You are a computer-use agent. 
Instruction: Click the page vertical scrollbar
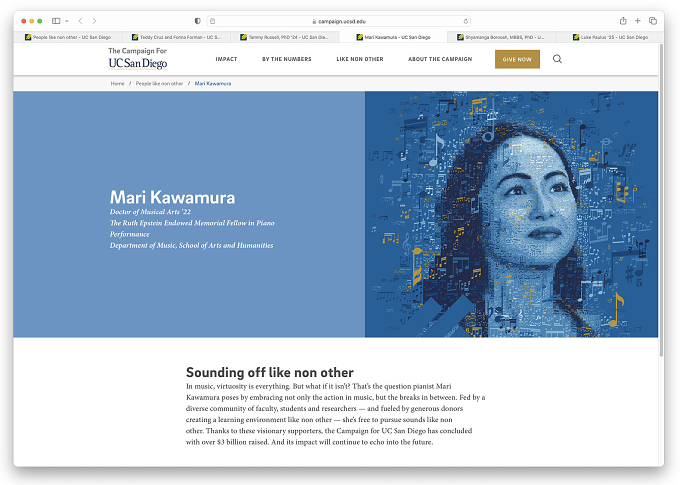coord(661,200)
